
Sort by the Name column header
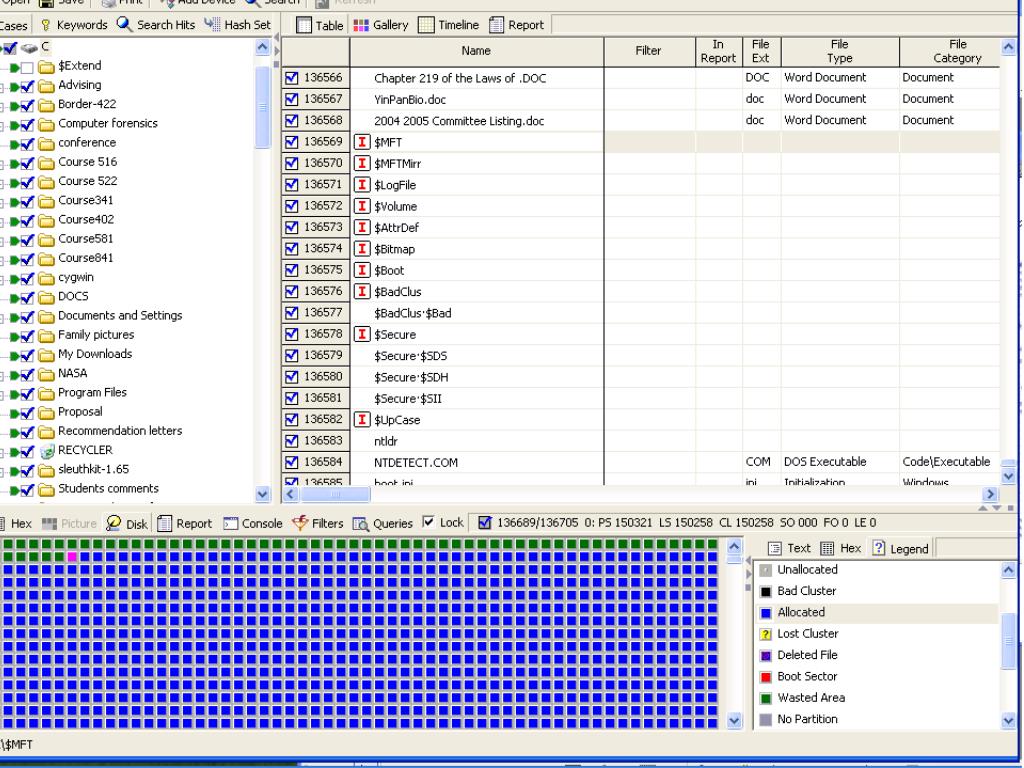coord(477,51)
